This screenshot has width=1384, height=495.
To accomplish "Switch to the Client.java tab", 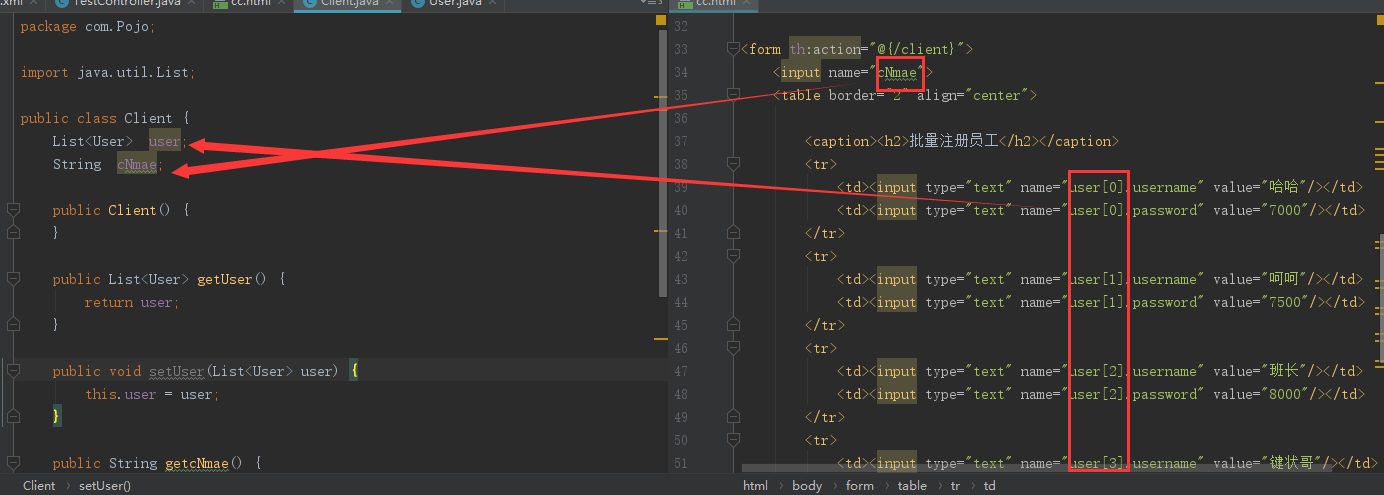I will 348,4.
